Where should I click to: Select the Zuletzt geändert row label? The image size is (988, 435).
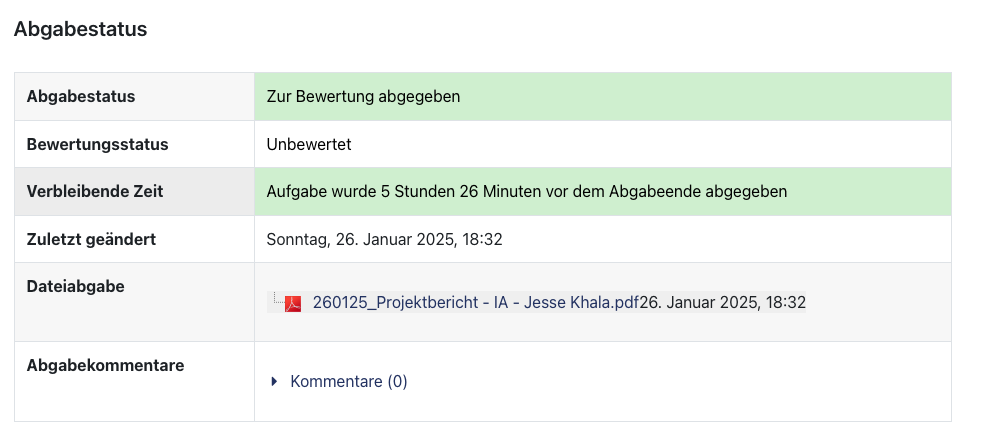coord(91,239)
